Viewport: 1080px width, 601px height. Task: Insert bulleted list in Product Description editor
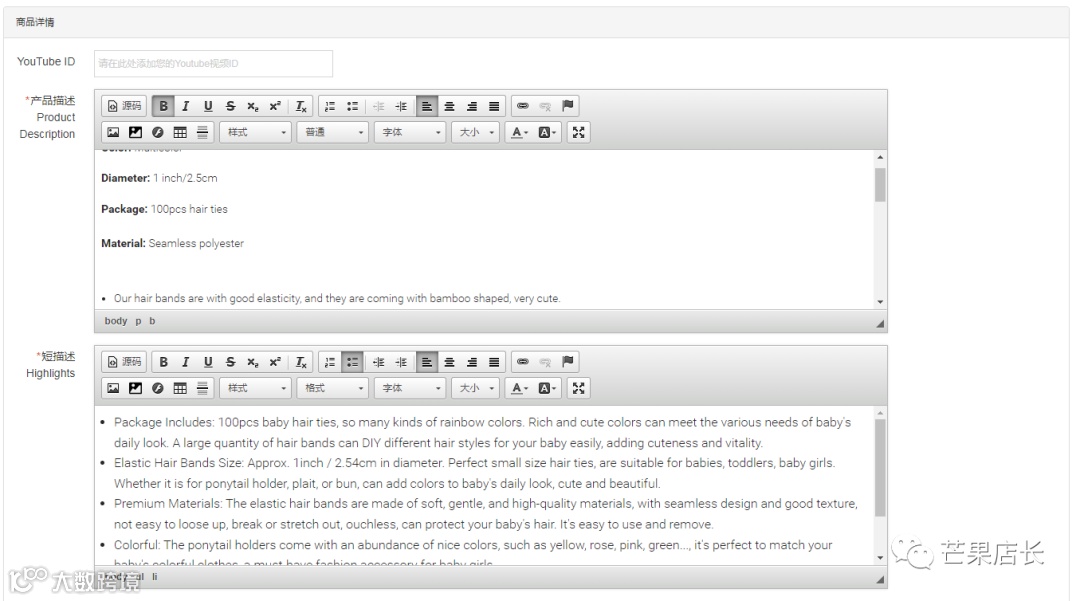tap(353, 106)
